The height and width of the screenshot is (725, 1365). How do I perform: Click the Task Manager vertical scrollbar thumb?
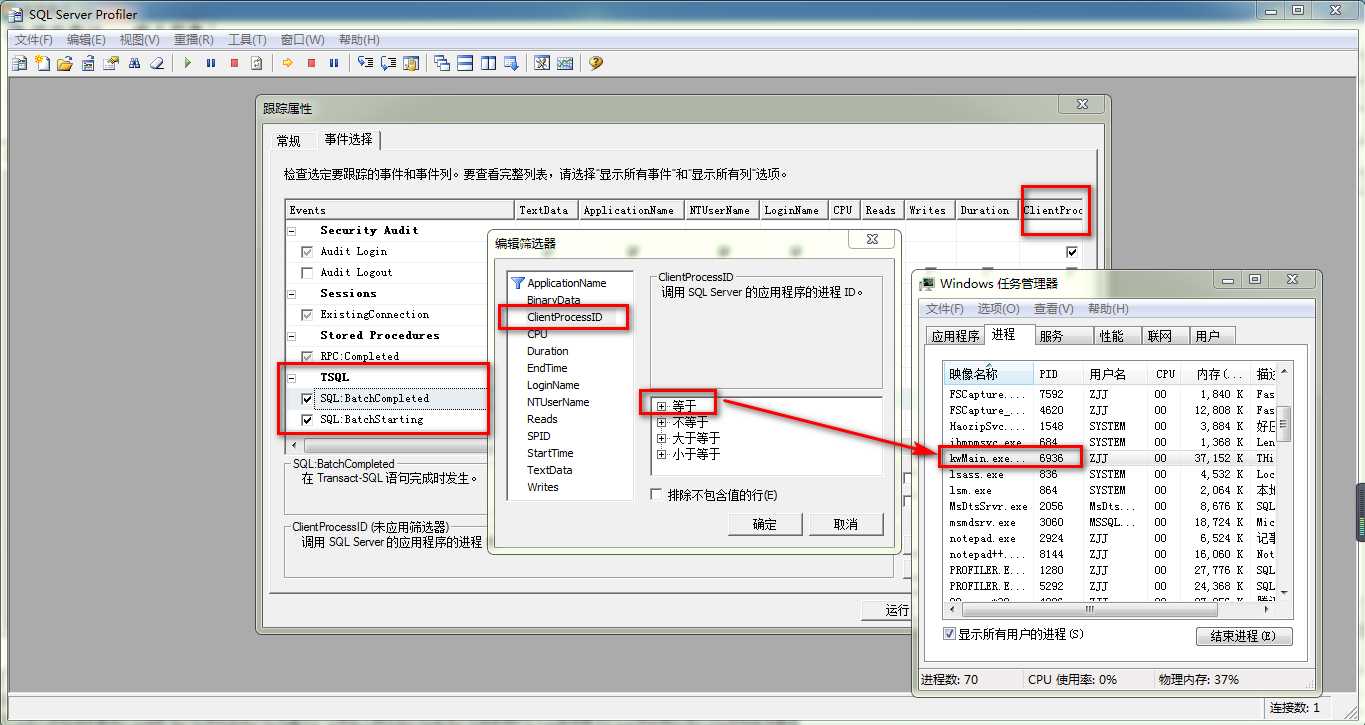(x=1285, y=424)
